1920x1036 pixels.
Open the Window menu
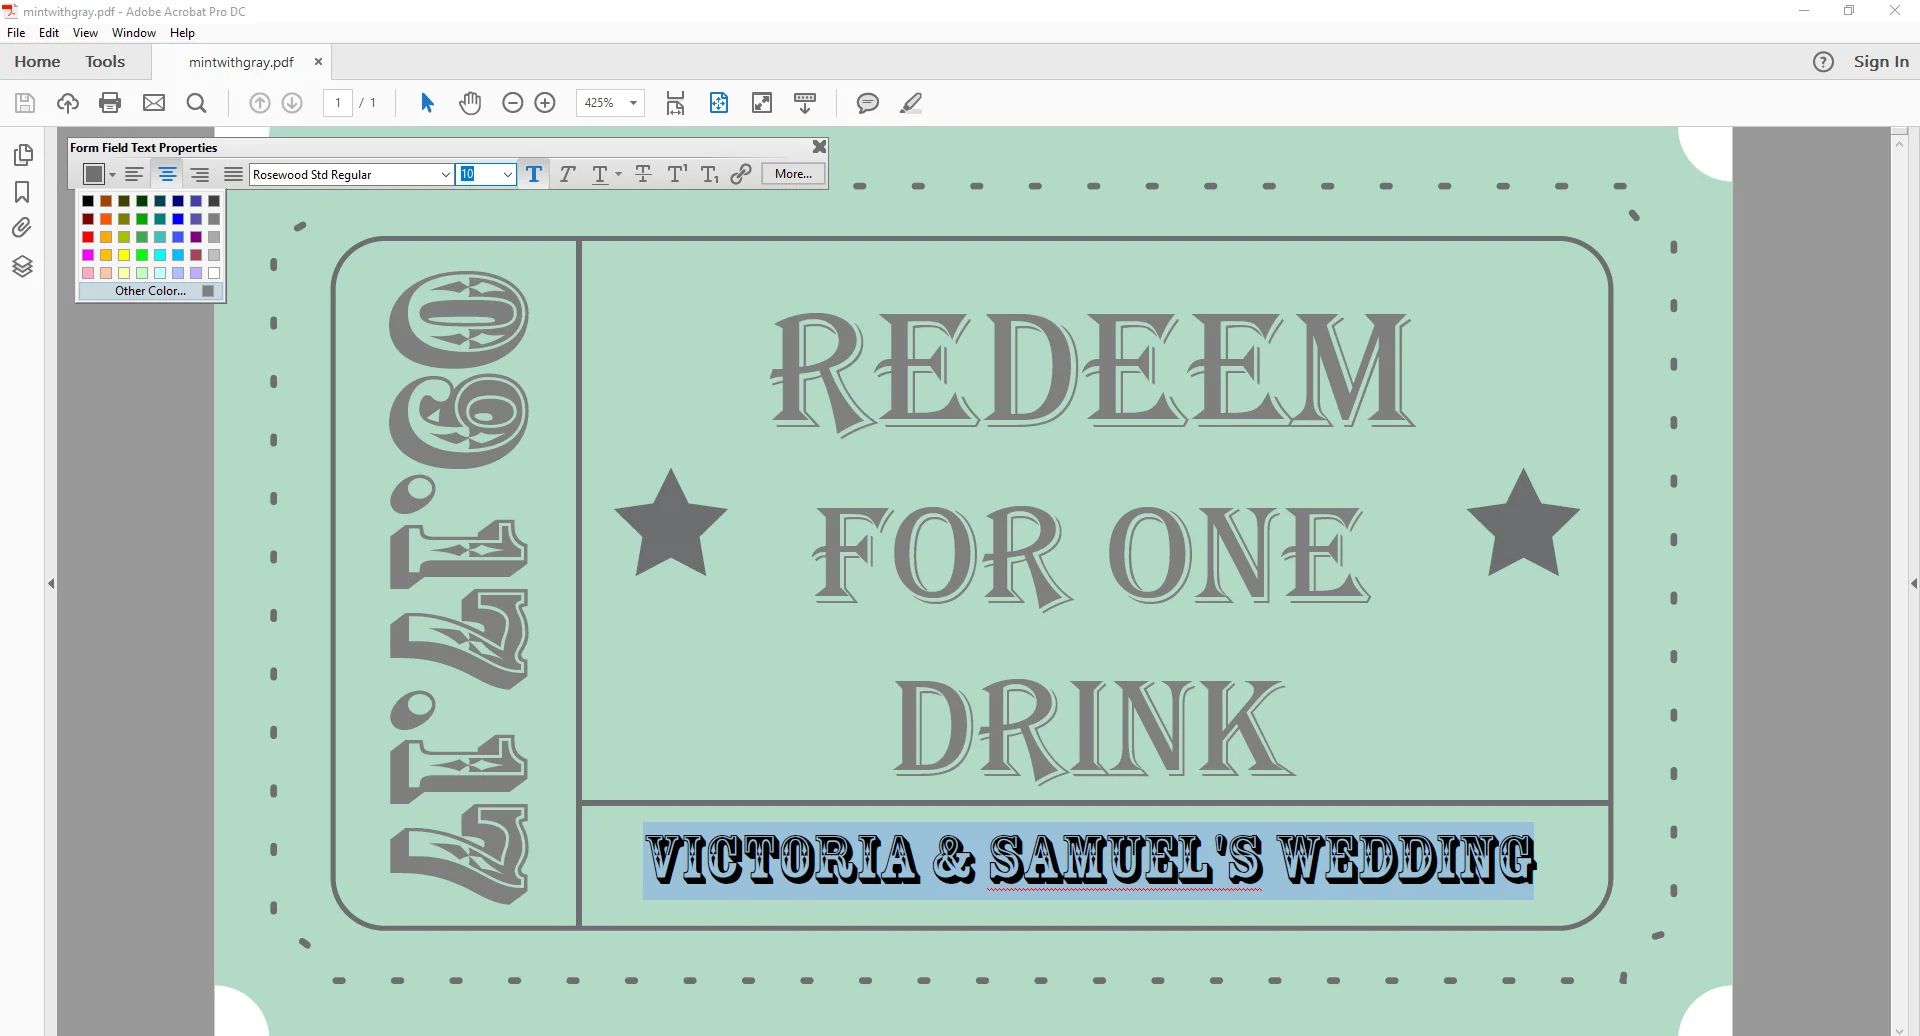134,33
